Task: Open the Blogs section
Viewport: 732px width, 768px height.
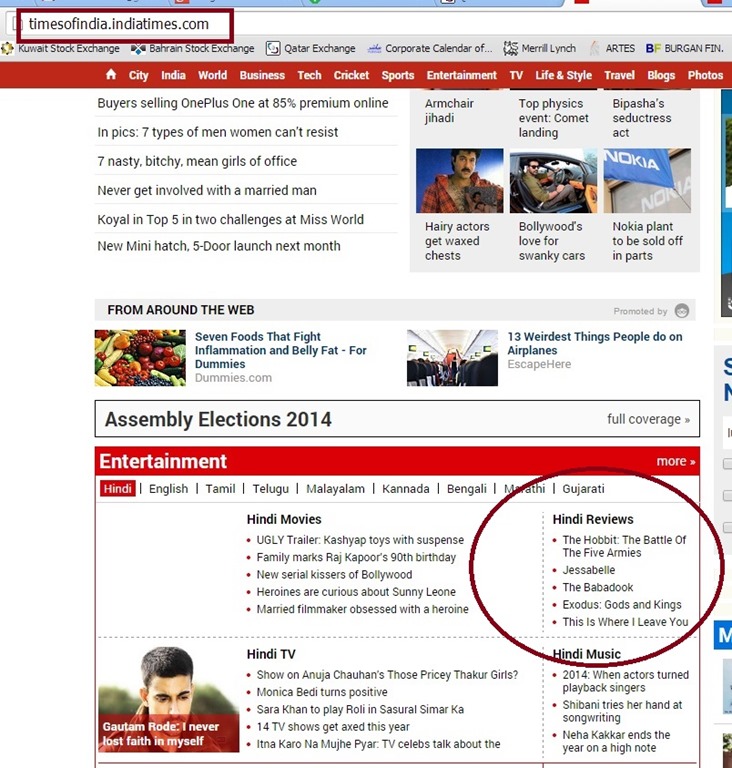Action: click(x=661, y=75)
